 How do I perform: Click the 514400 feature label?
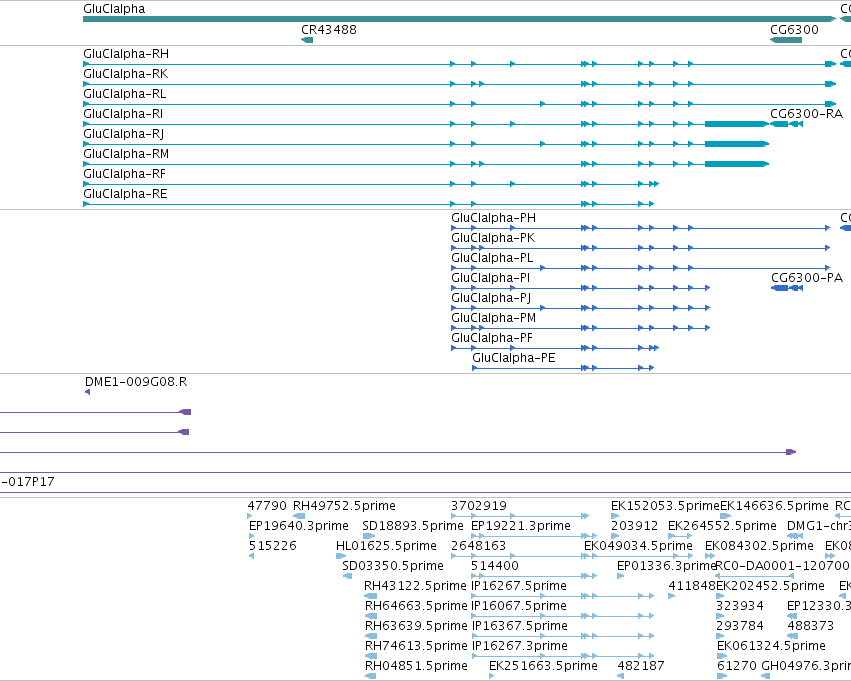tap(494, 566)
